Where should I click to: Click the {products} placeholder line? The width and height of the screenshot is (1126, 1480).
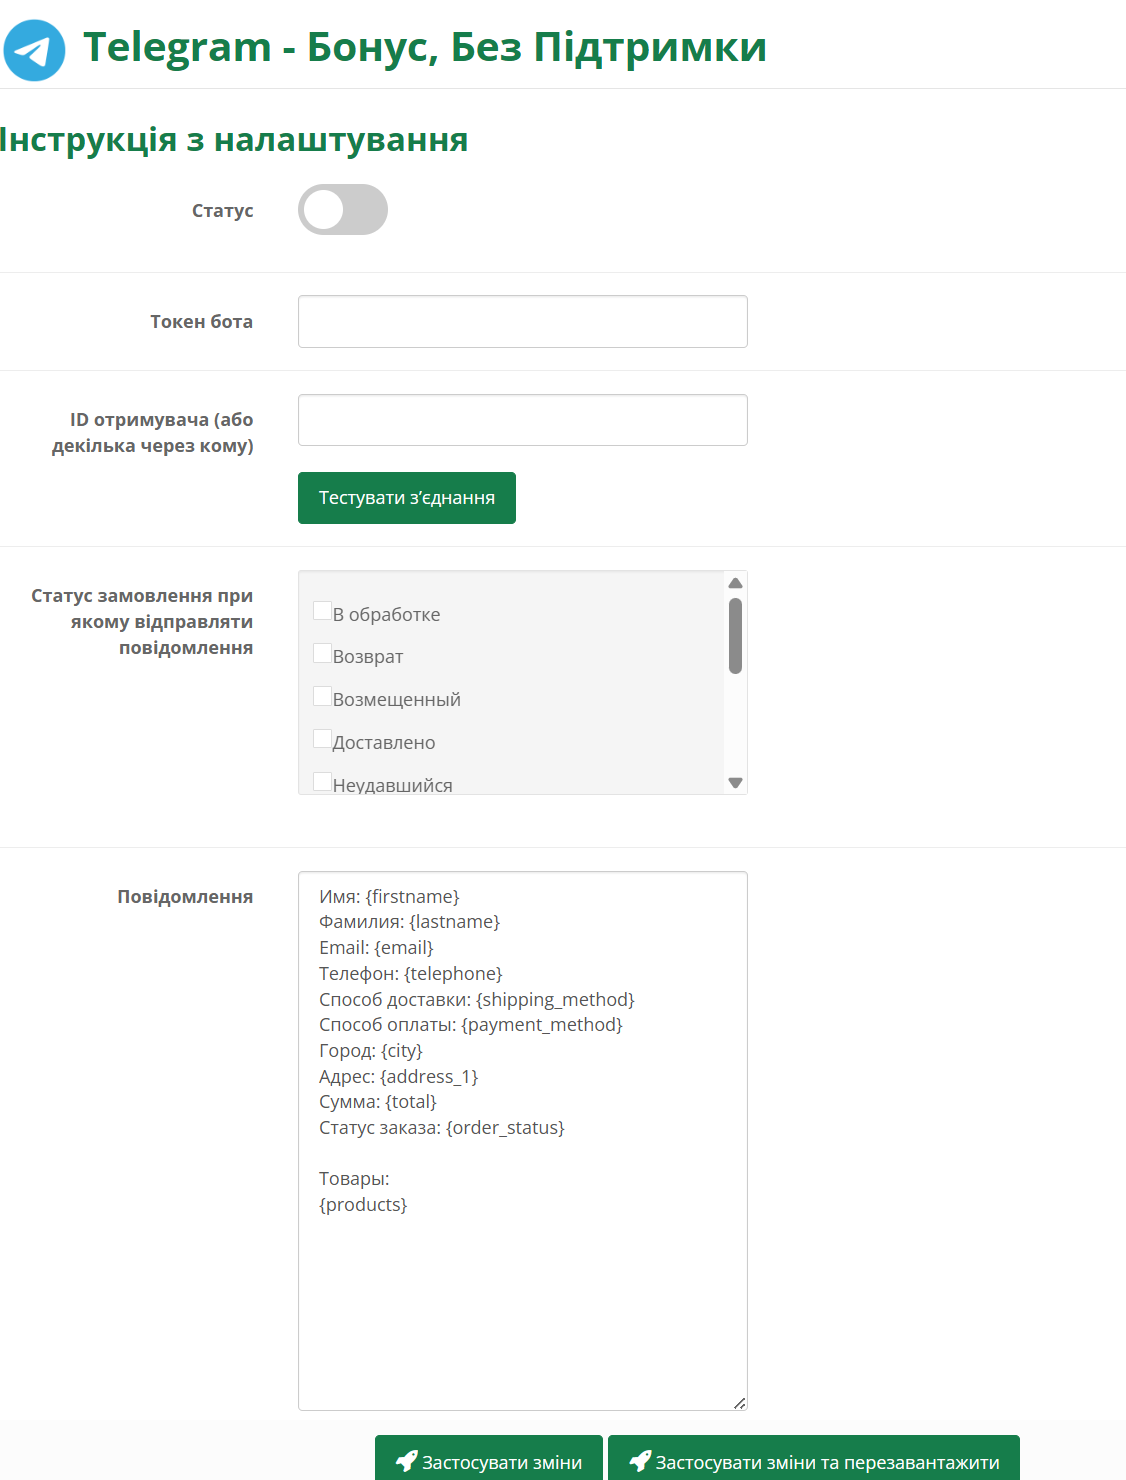[363, 1205]
